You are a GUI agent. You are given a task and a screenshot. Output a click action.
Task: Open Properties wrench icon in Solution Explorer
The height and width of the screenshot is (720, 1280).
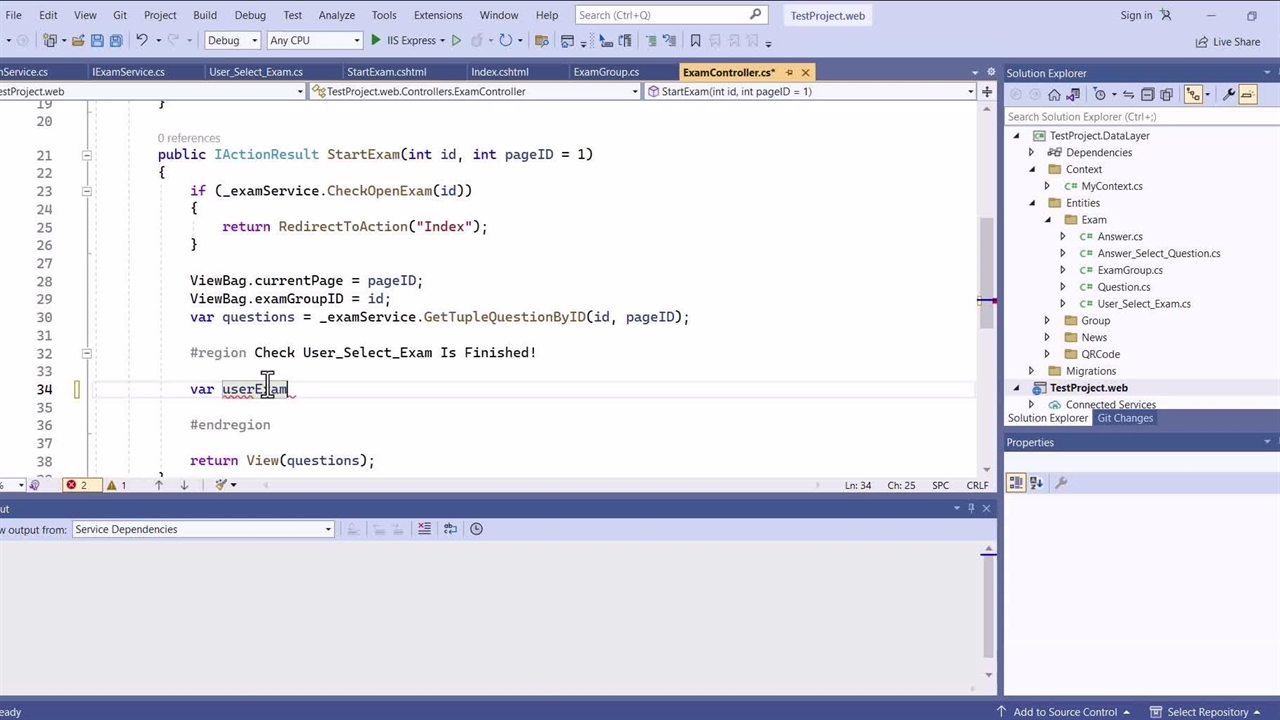coord(1226,94)
